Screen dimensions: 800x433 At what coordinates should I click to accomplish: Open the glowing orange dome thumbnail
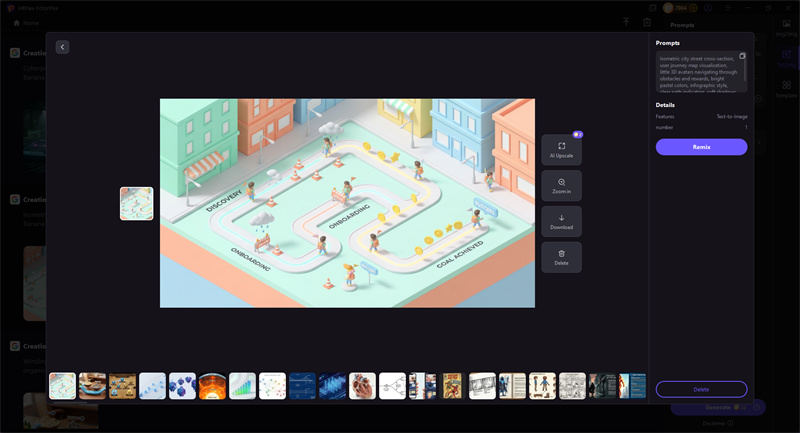[x=212, y=386]
